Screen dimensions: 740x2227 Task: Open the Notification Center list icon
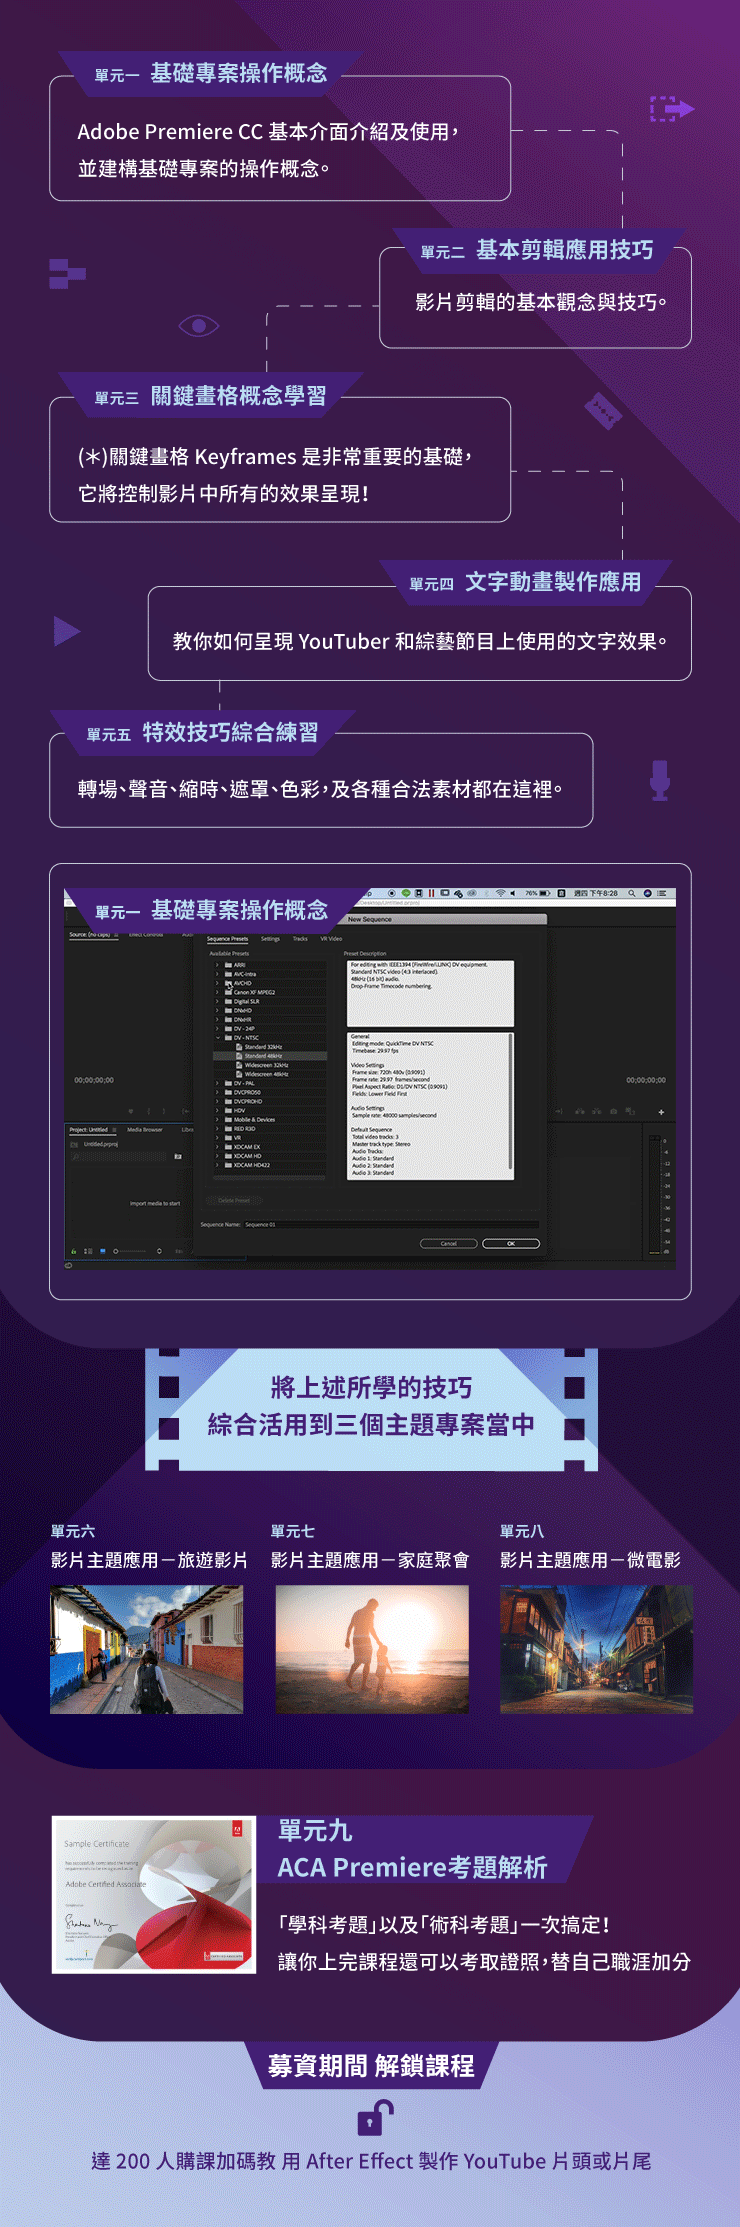click(x=660, y=893)
